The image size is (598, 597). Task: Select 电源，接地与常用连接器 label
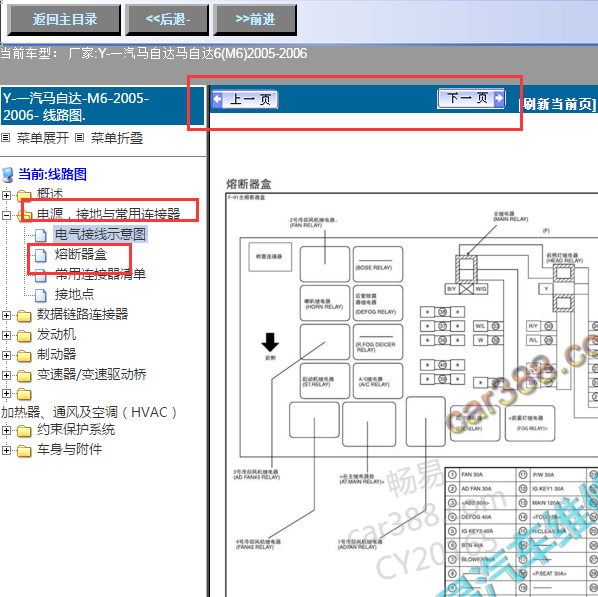(109, 214)
